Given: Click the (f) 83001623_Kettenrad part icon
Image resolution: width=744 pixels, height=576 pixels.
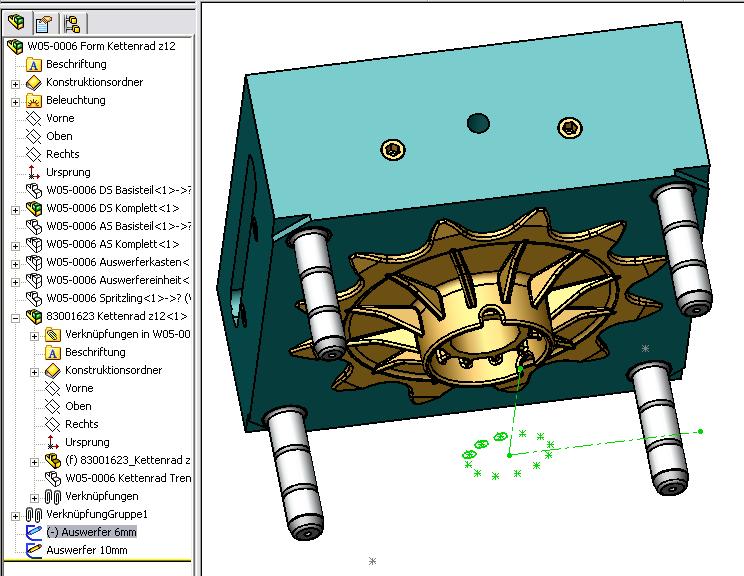Looking at the screenshot, I should [53, 460].
